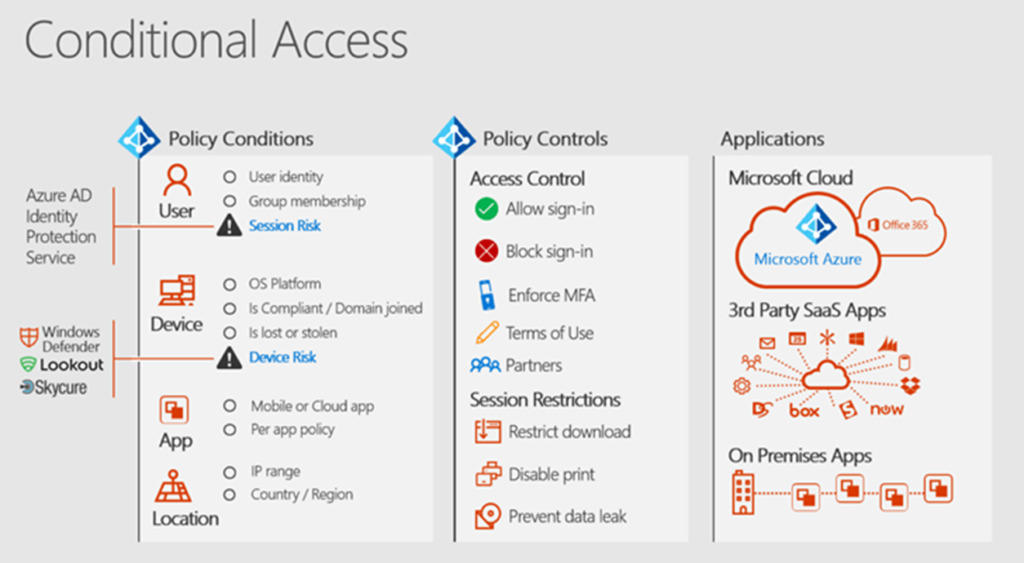The width and height of the screenshot is (1024, 563).
Task: Select the Mobile or Cloud app circle
Action: tap(230, 406)
